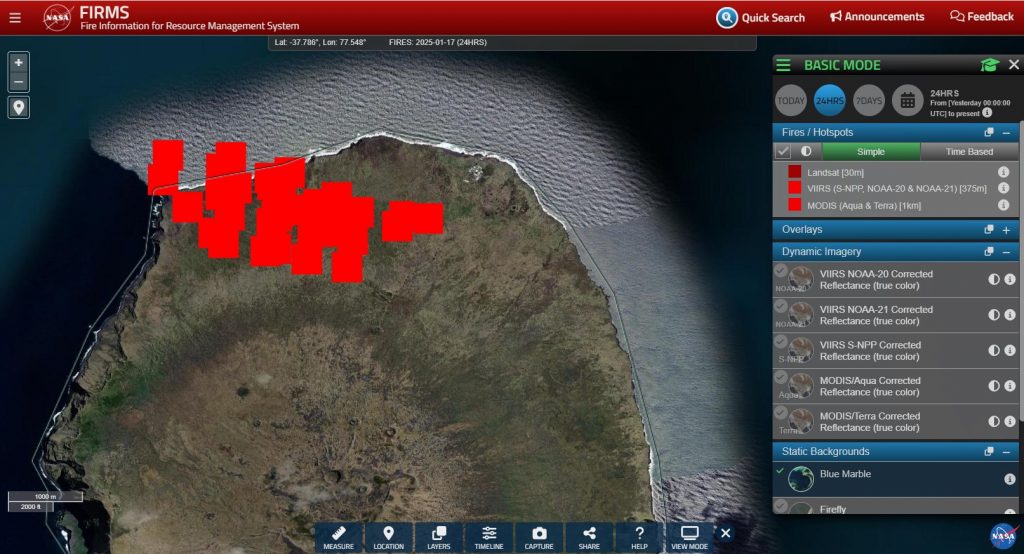Select the 7DAYS time range
1024x554 pixels.
tap(869, 101)
